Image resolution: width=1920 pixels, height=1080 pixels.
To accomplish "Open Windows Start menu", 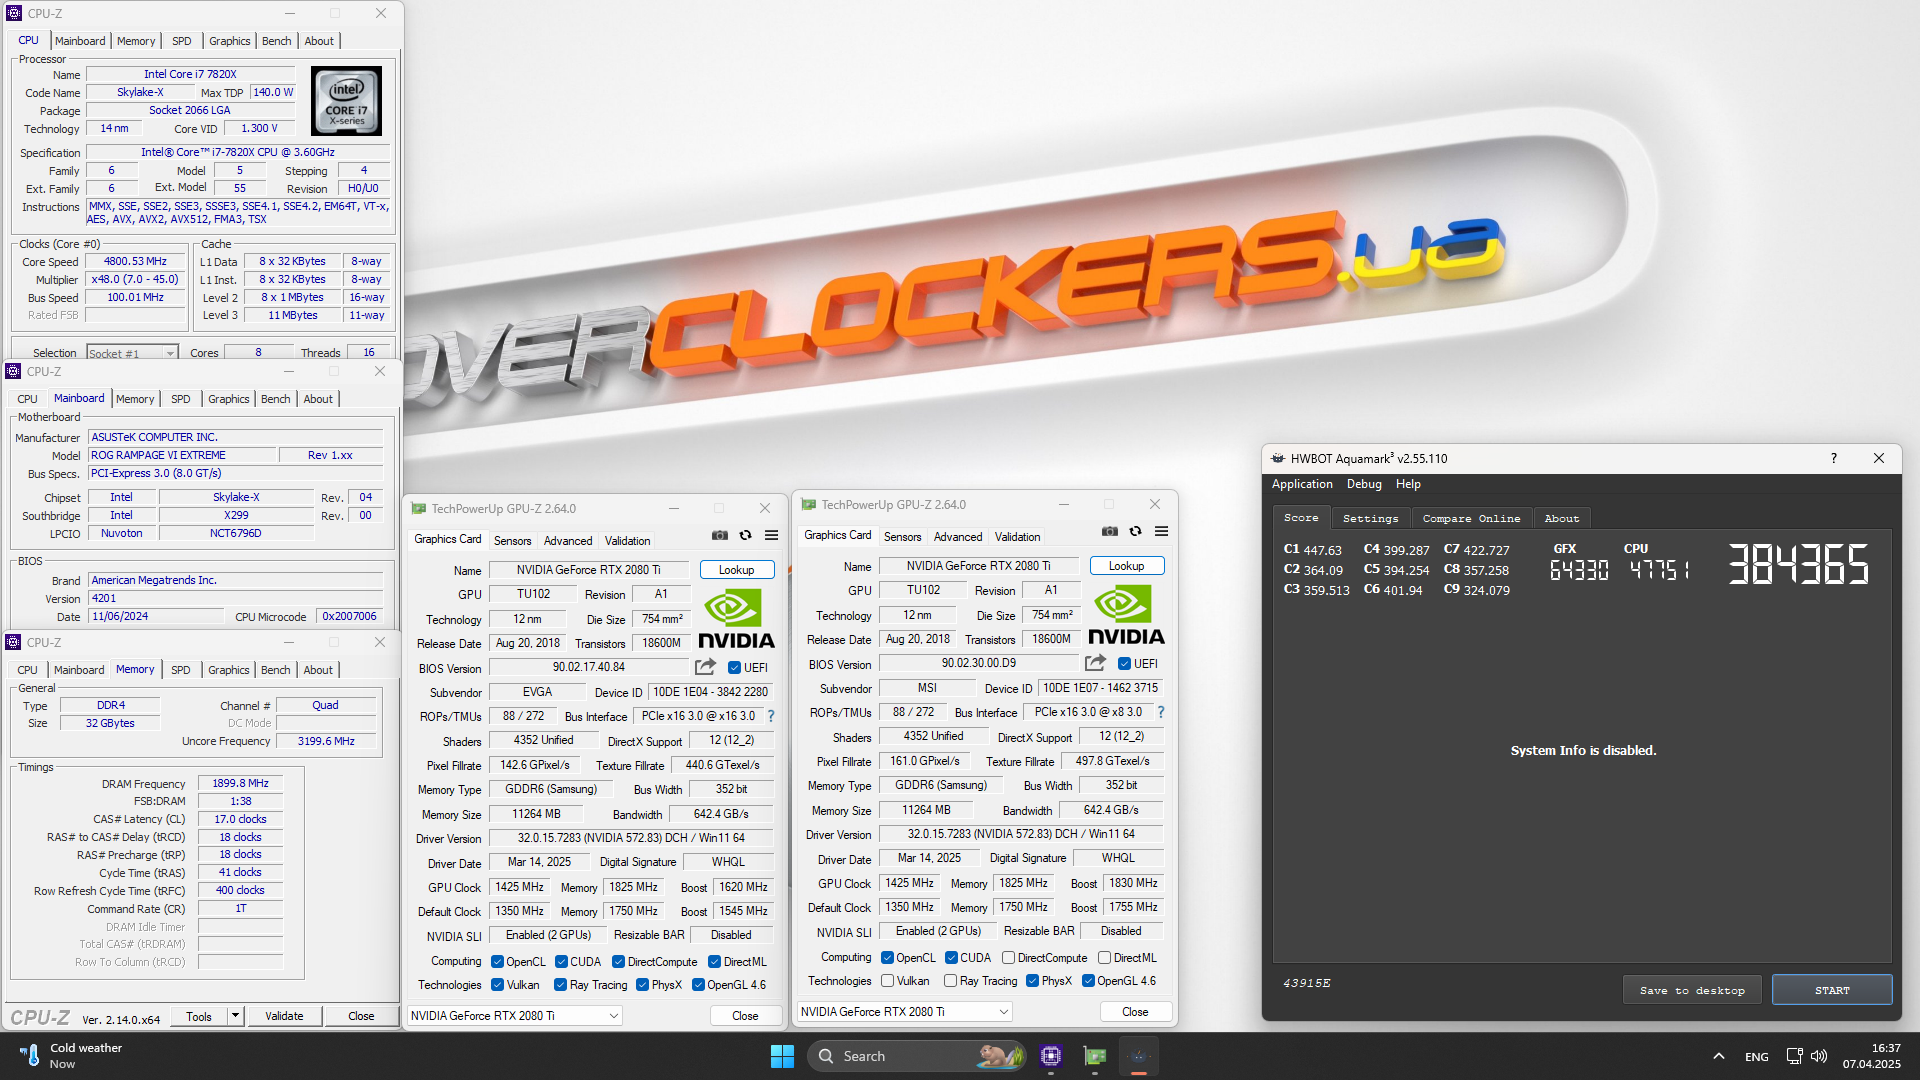I will pos(782,1056).
